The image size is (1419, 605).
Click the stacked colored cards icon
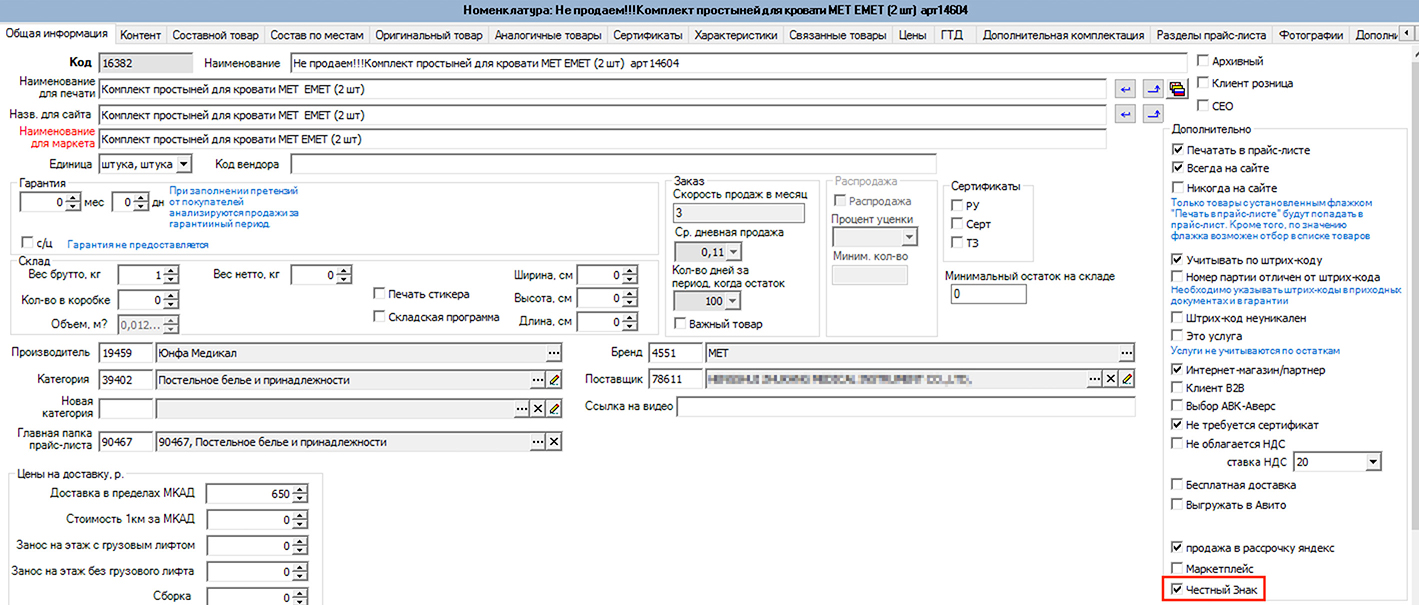(x=1177, y=89)
